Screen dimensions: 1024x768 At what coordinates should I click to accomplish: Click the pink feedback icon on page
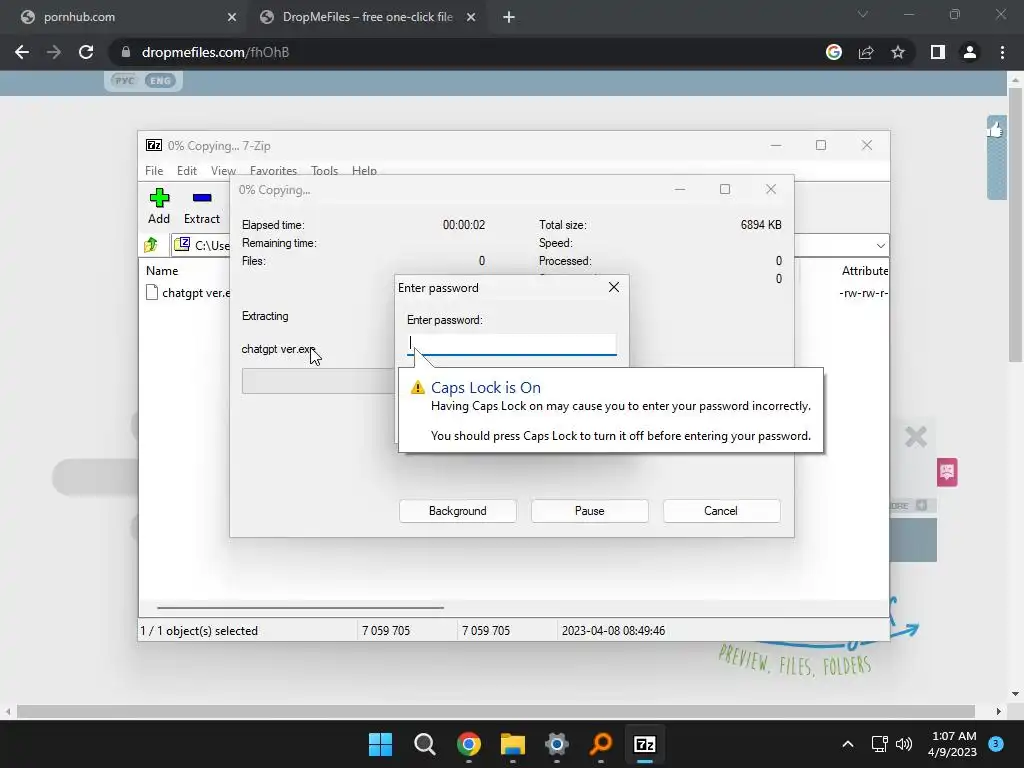(x=947, y=472)
